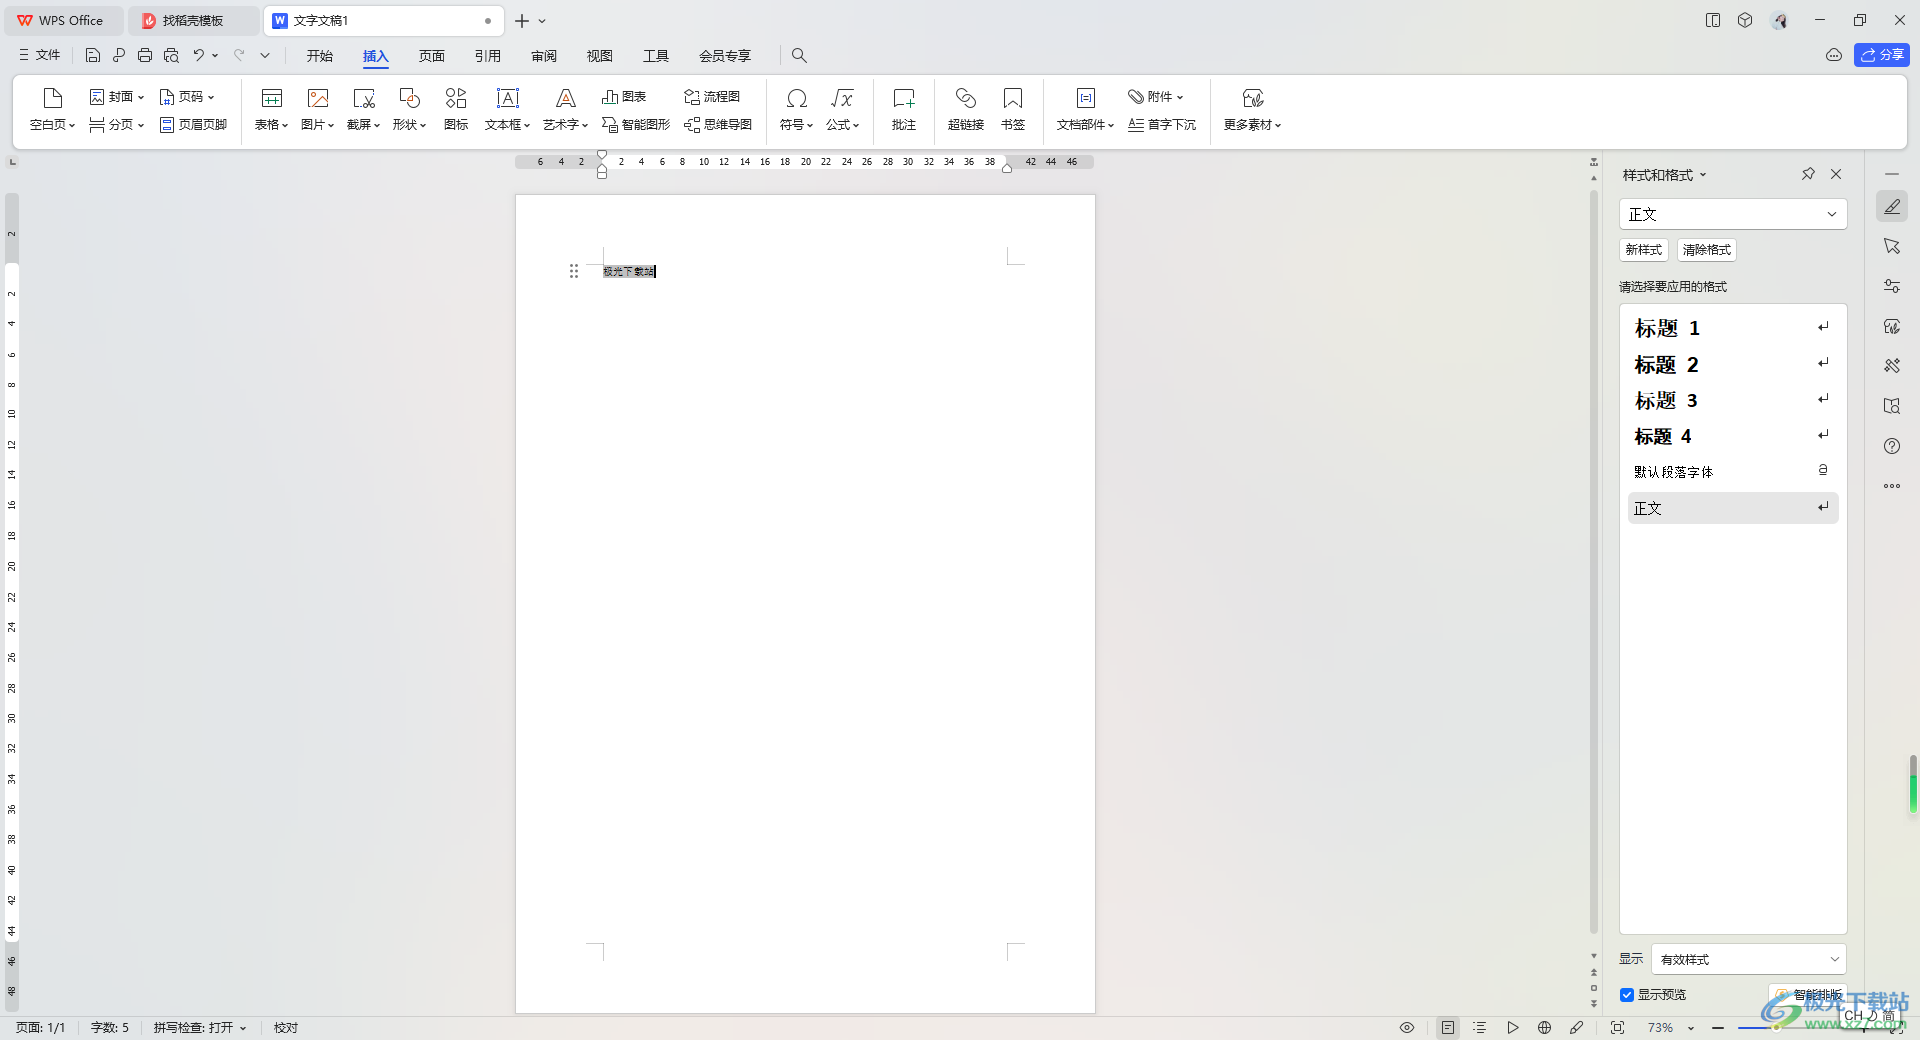This screenshot has height=1040, width=1920.
Task: Open document parts (文档部件)
Action: point(1085,109)
